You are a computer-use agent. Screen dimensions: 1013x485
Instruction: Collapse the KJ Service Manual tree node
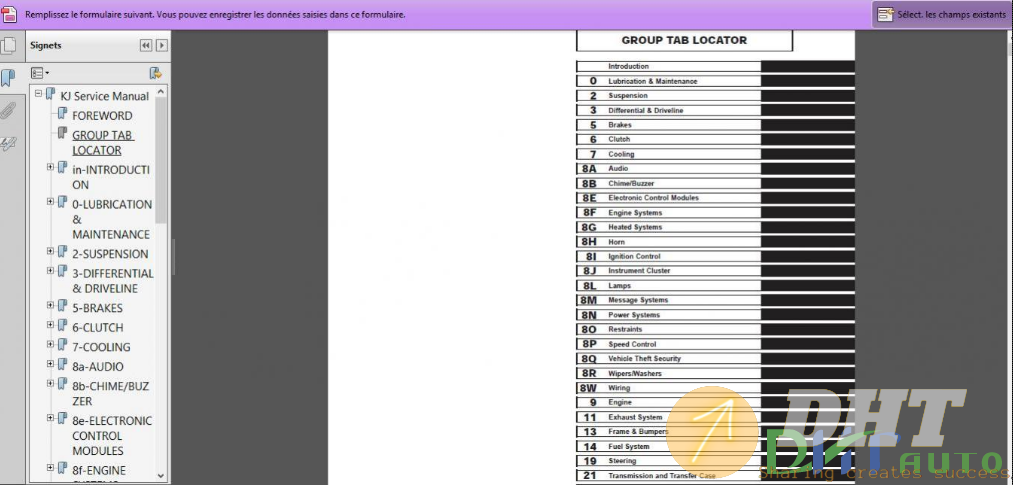38,94
